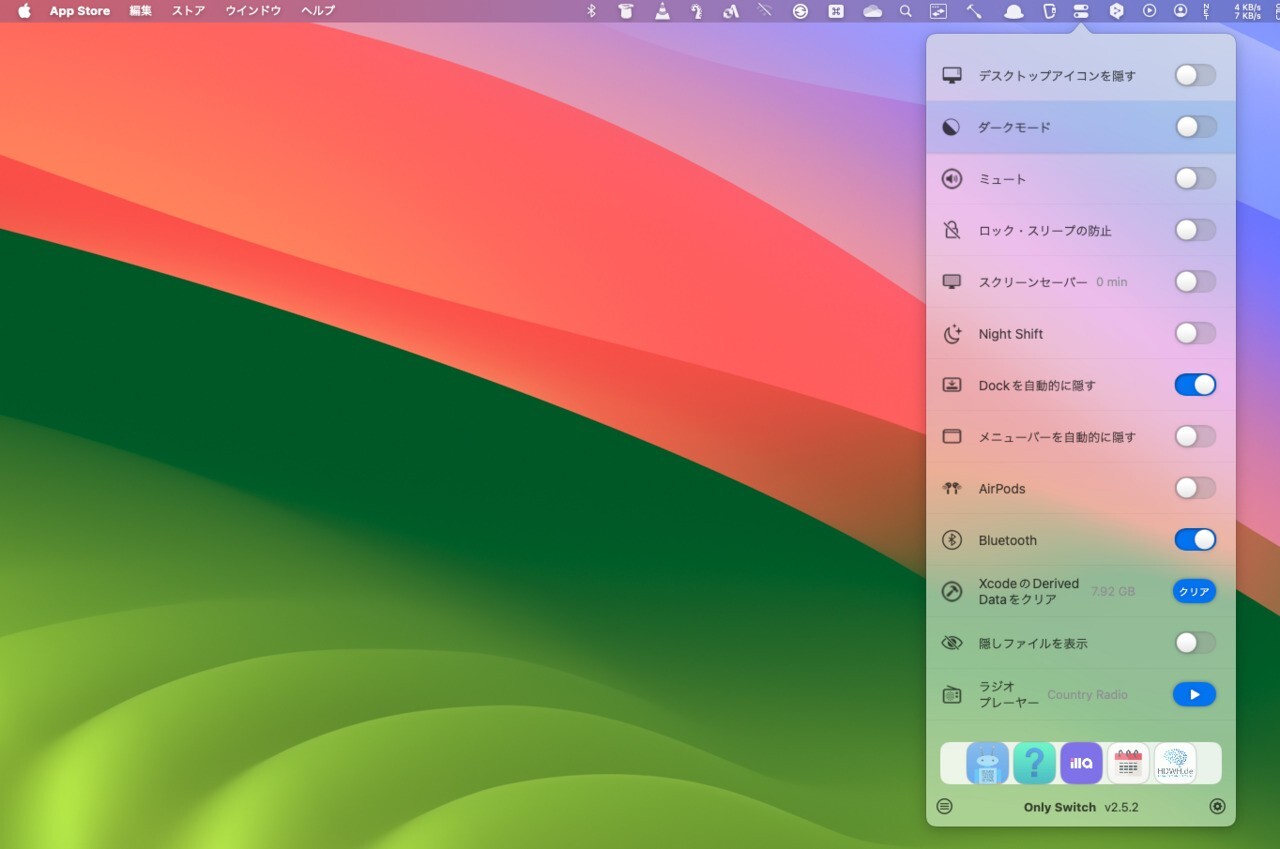Image resolution: width=1280 pixels, height=849 pixels.
Task: Click the Country Radio station name
Action: pos(1087,695)
